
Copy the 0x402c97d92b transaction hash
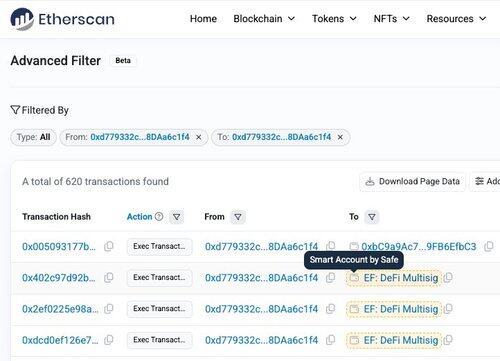[109, 277]
